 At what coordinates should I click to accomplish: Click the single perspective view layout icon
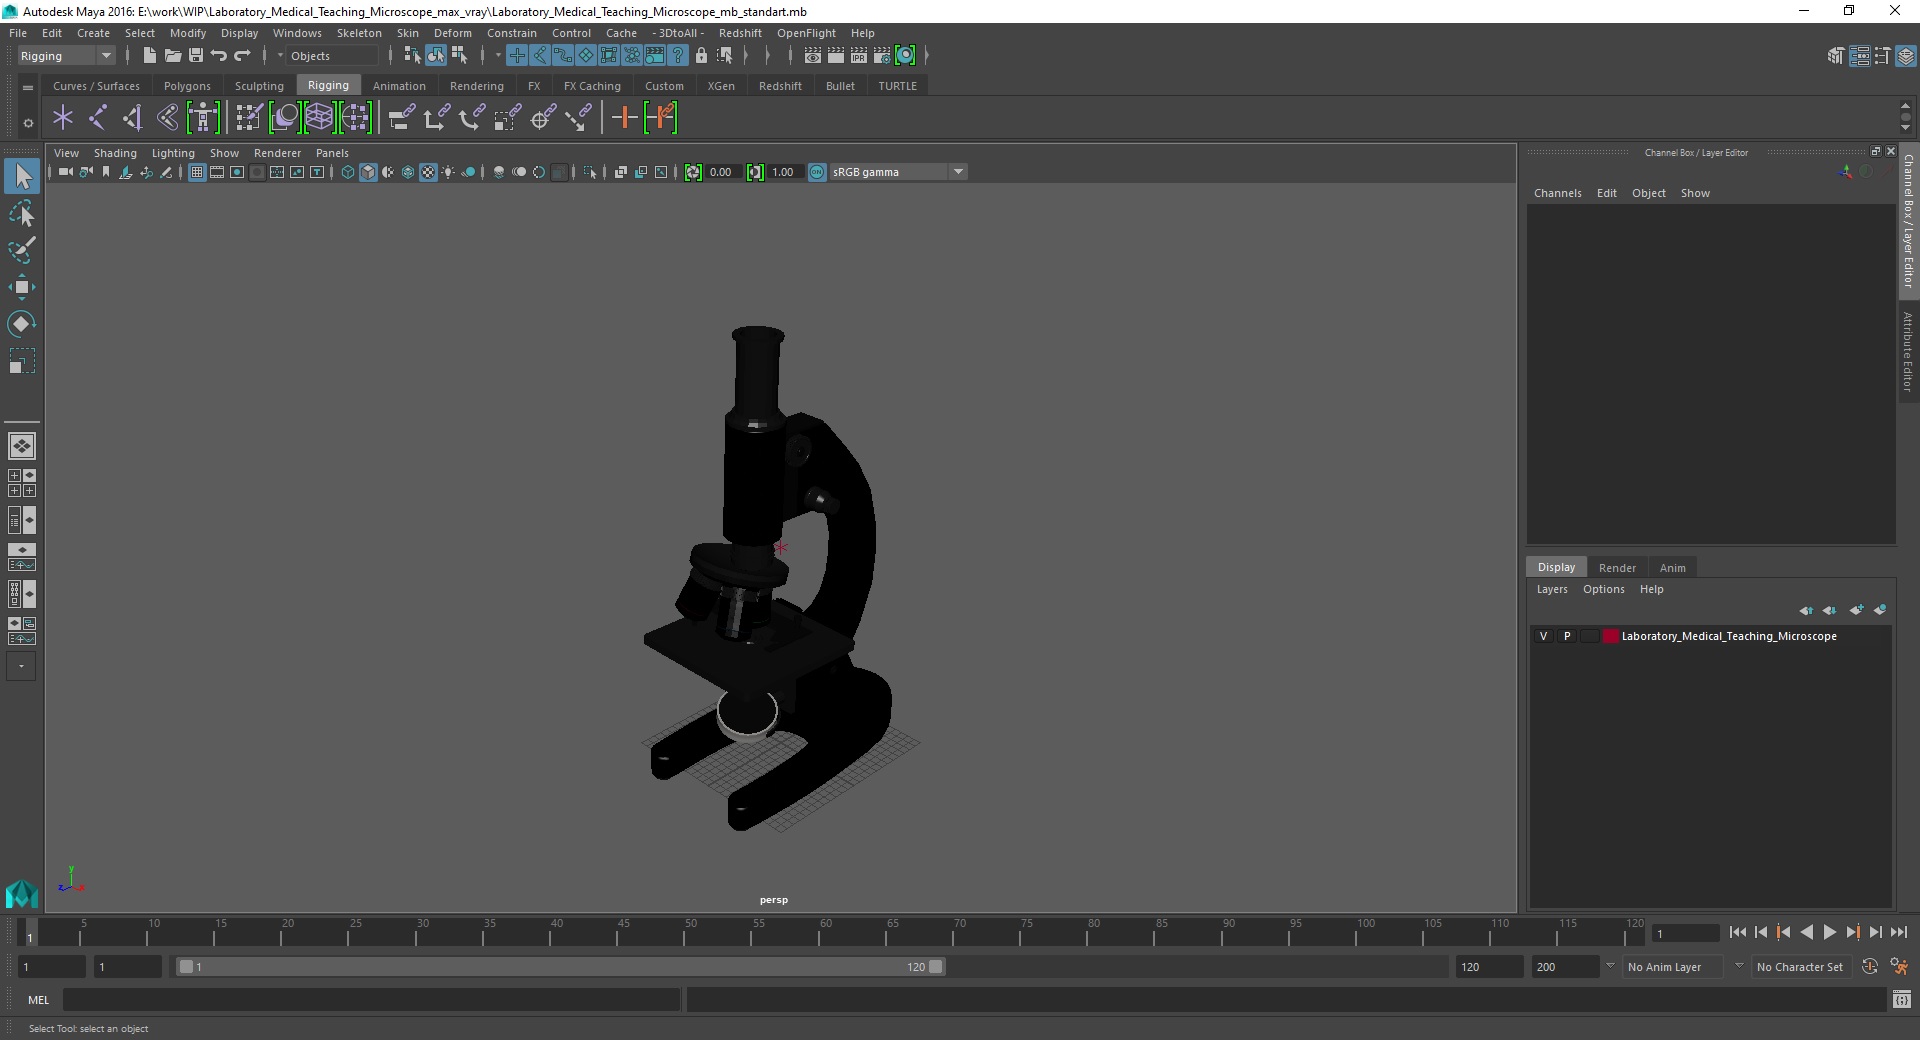[22, 446]
